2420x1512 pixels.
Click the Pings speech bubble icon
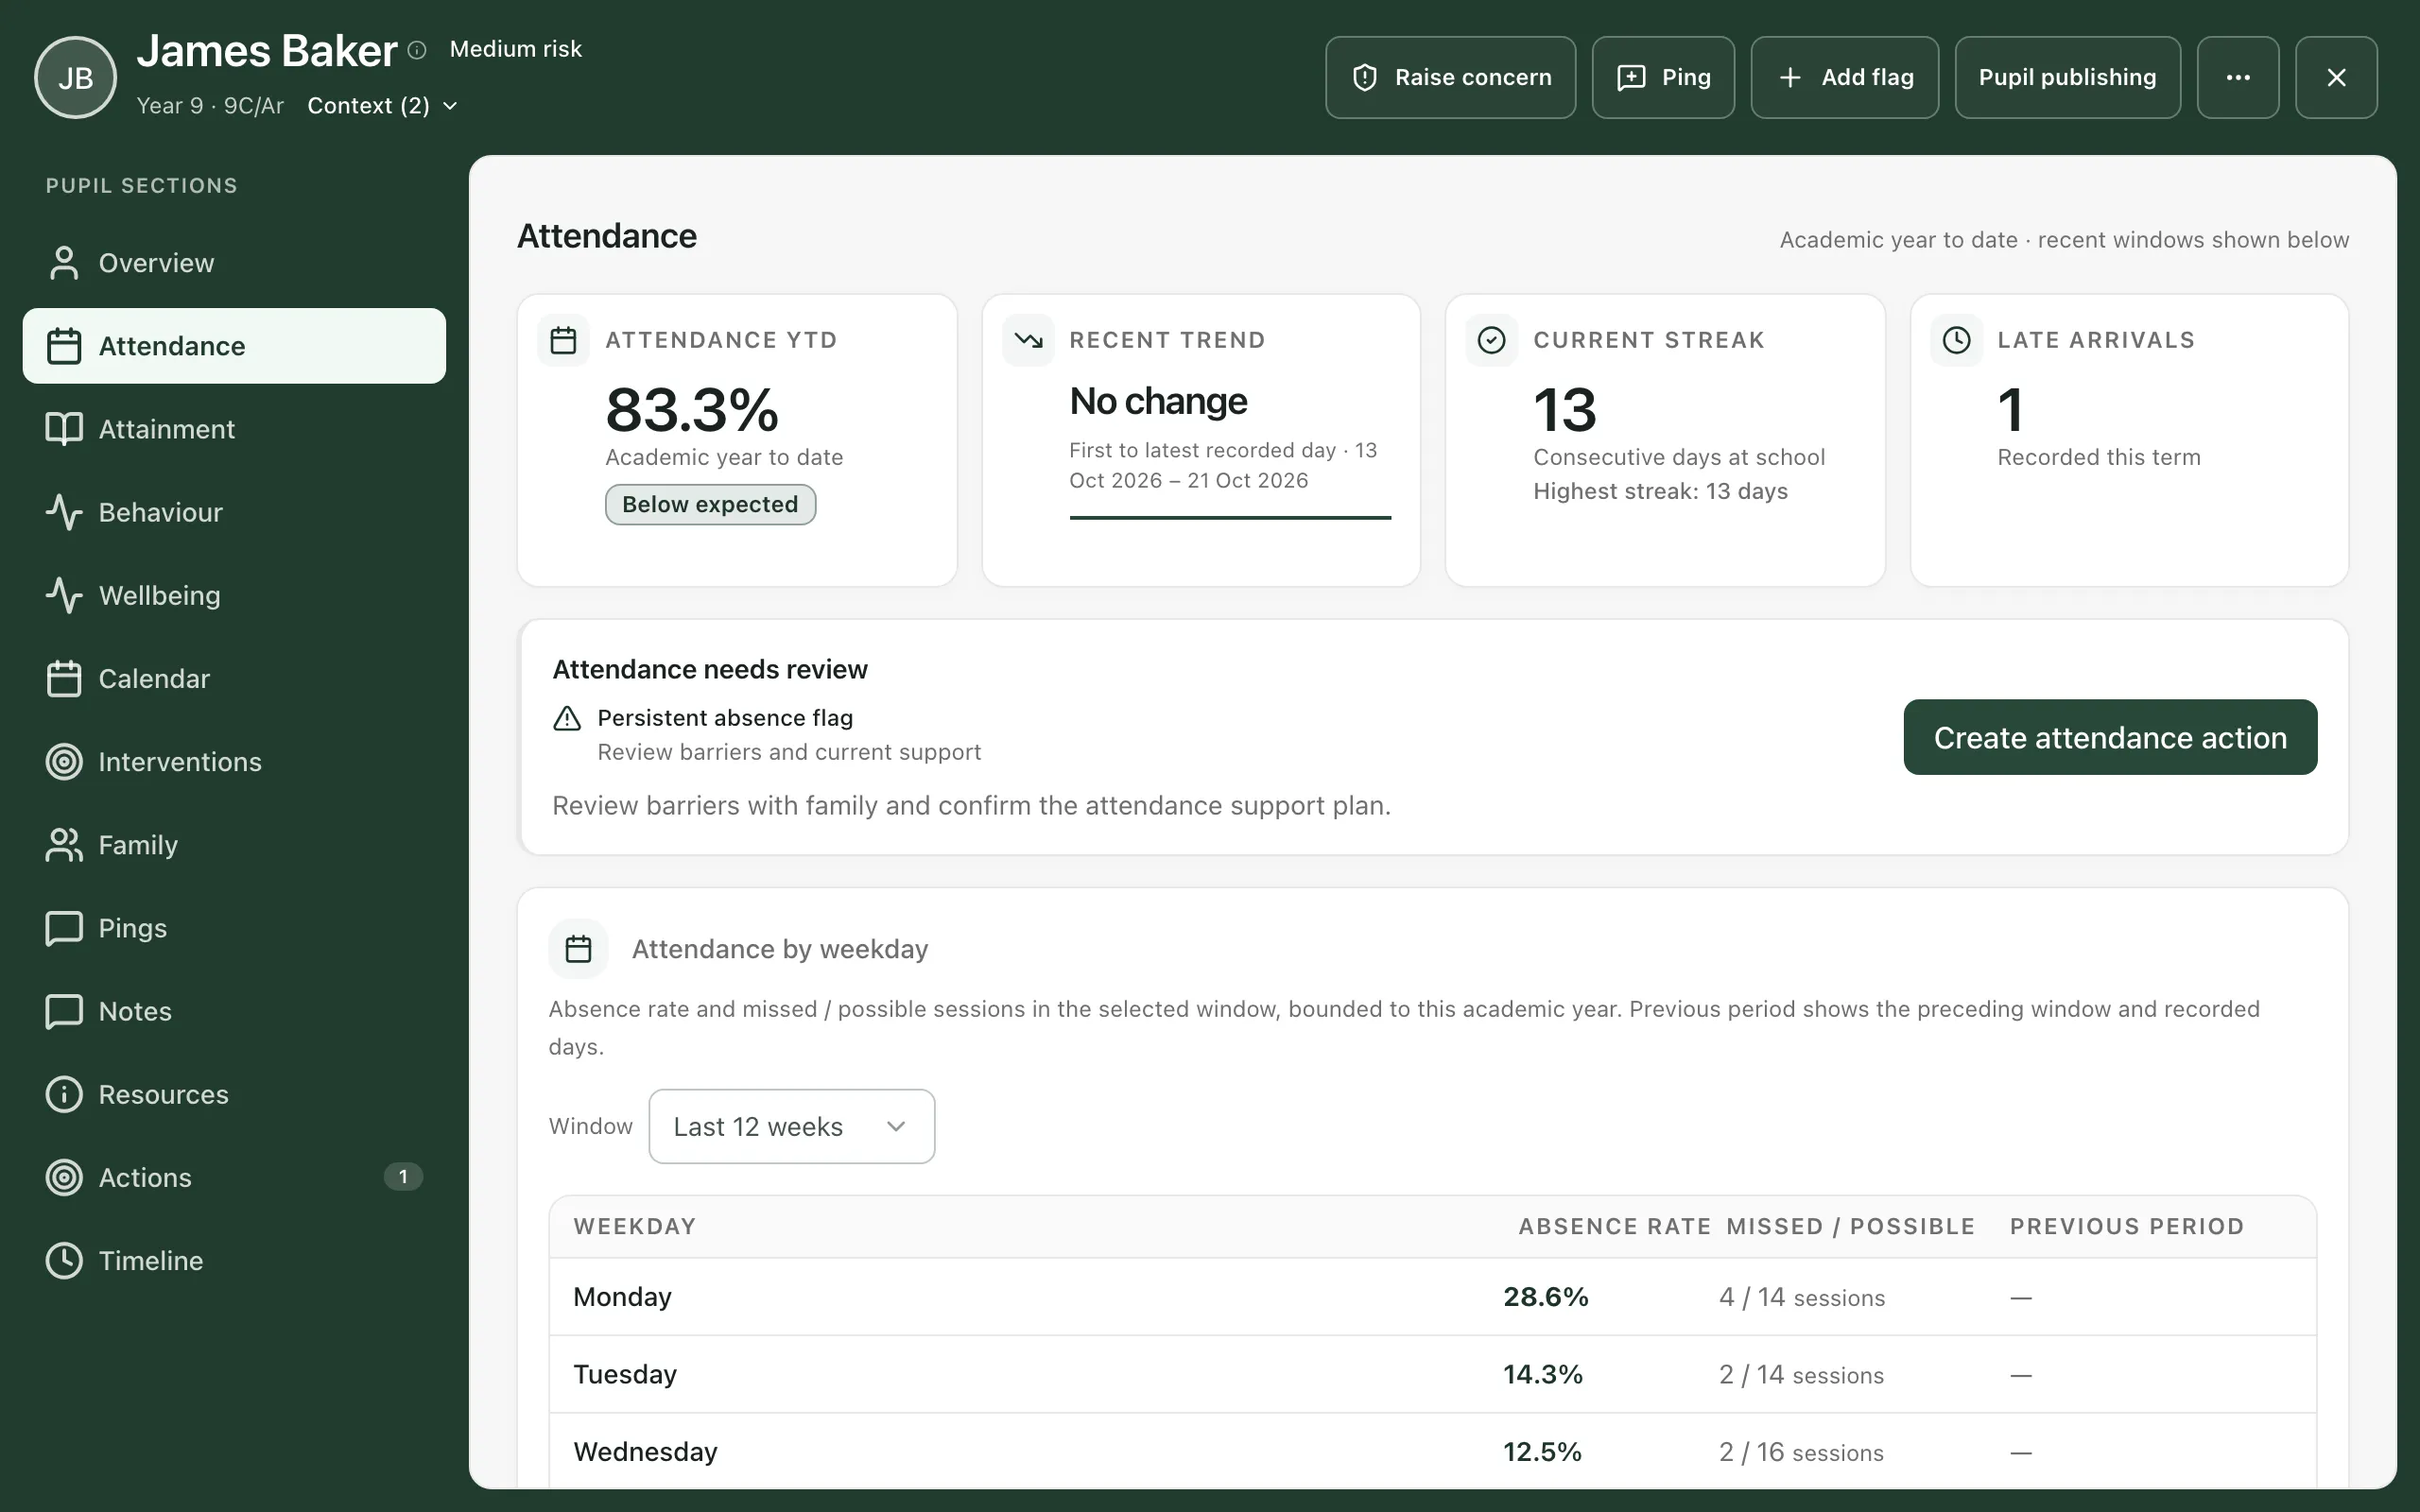point(64,928)
